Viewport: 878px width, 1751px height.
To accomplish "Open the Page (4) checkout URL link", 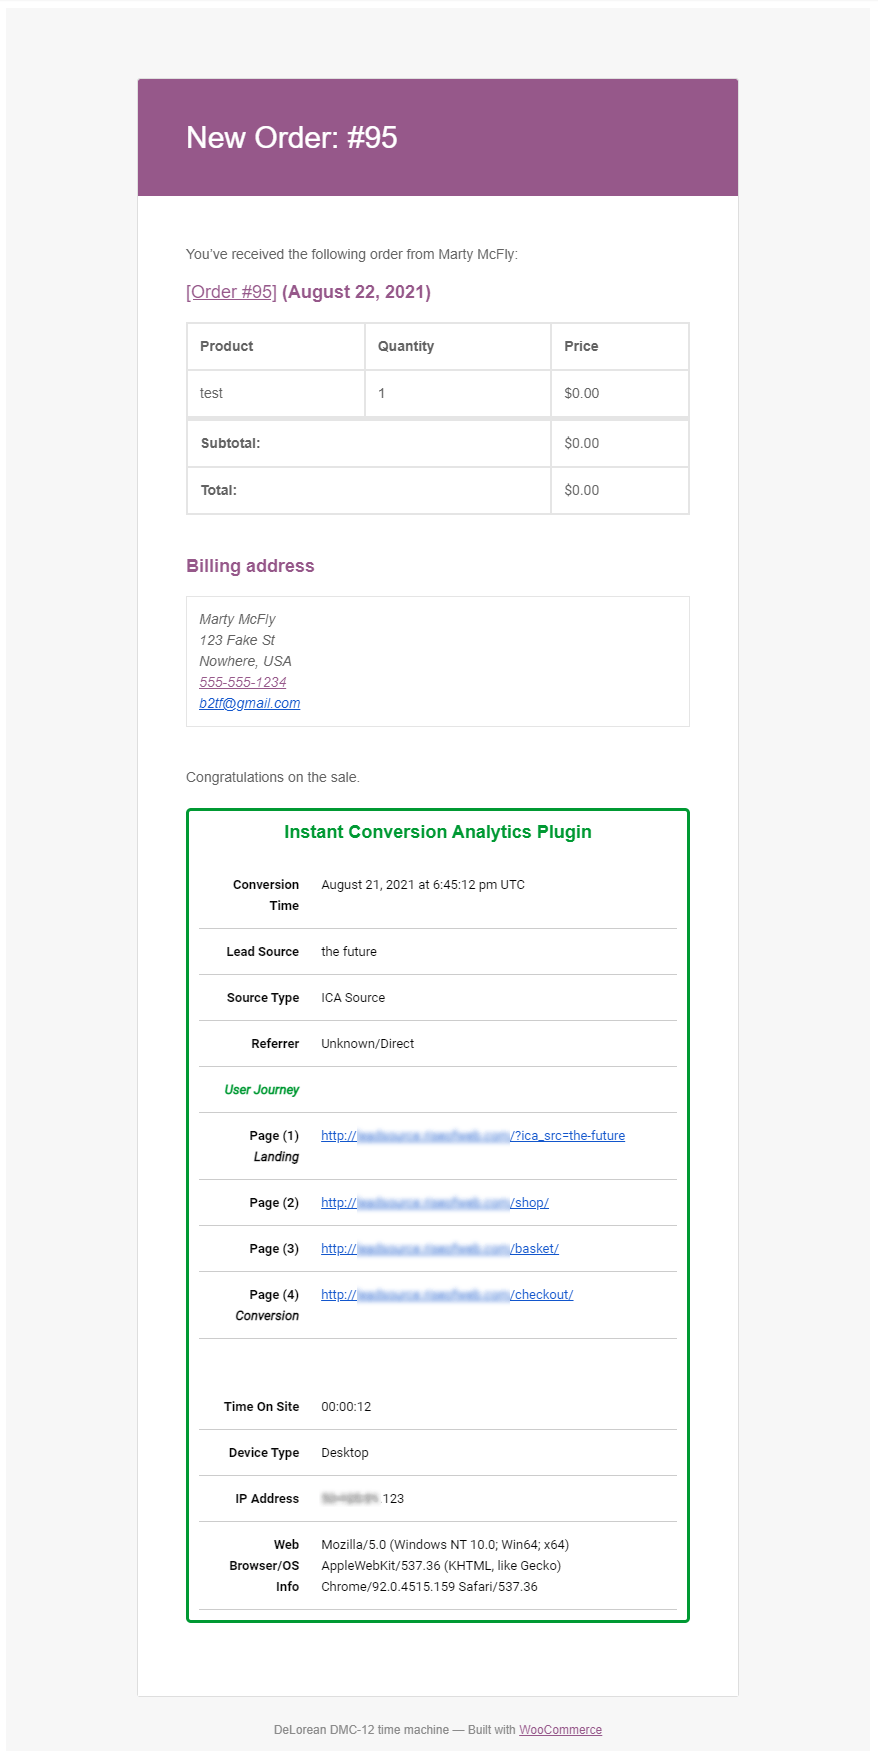I will pos(446,1295).
